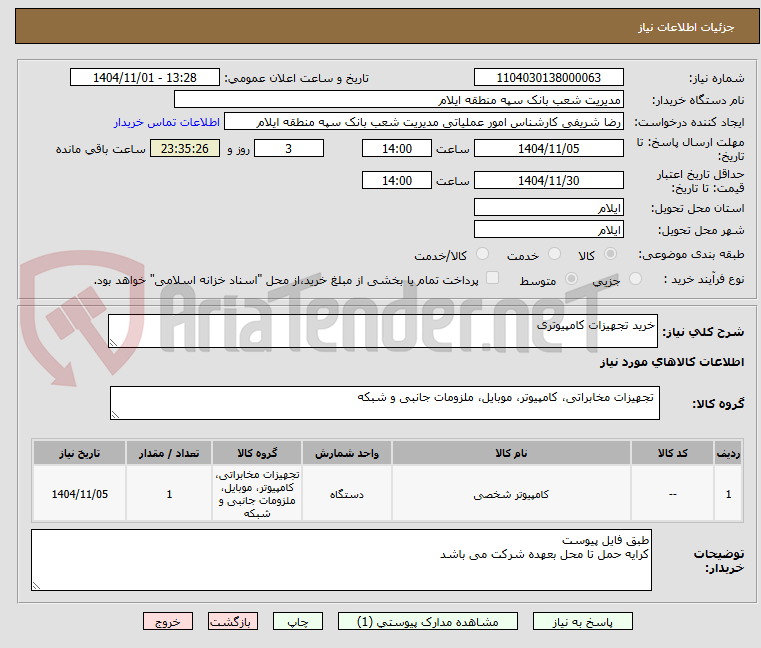Click the price validity date 1404/11/30 field
The width and height of the screenshot is (761, 648).
coord(548,181)
